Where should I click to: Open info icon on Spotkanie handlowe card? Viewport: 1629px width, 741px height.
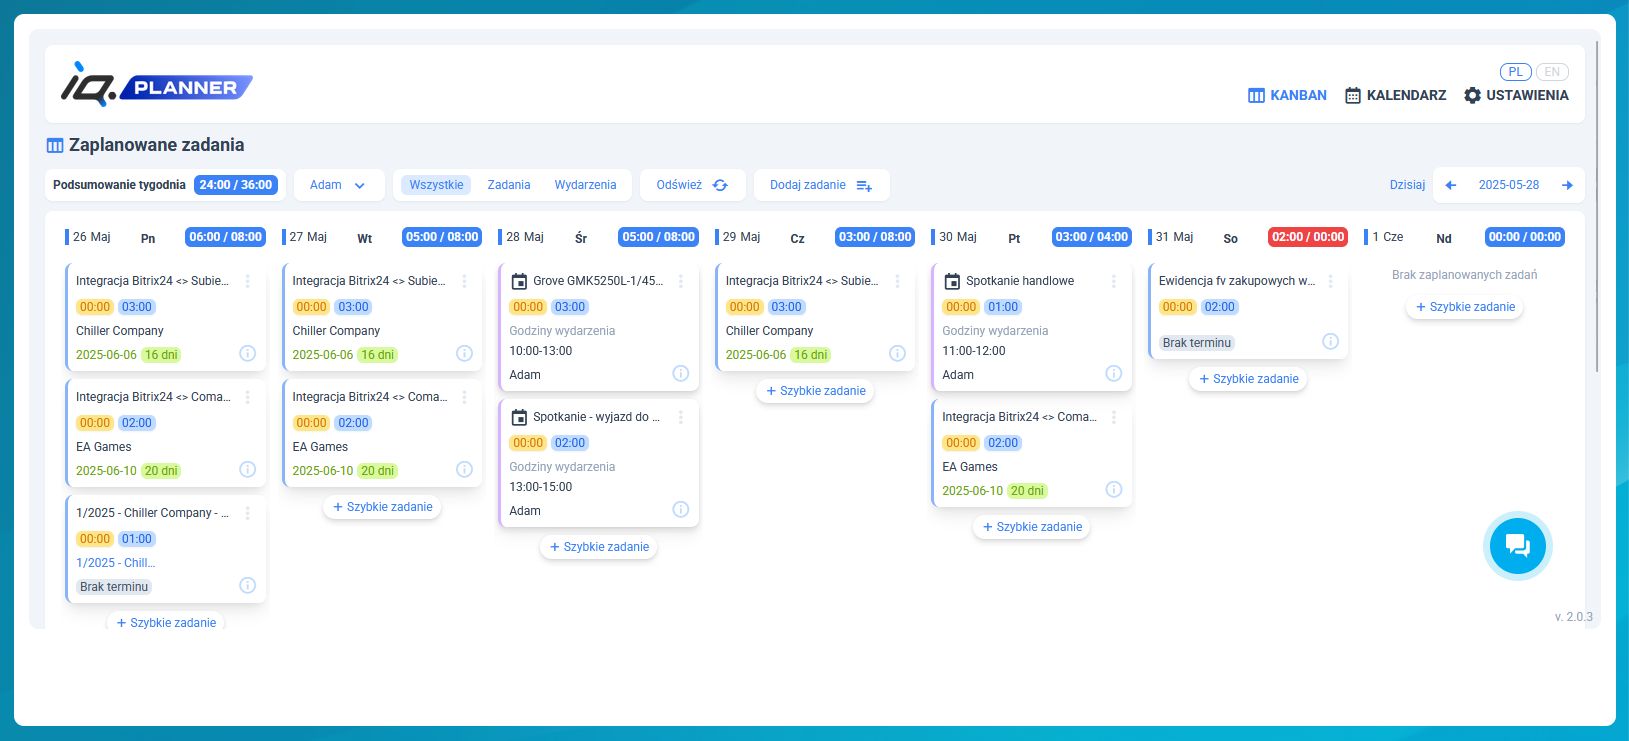[1113, 373]
